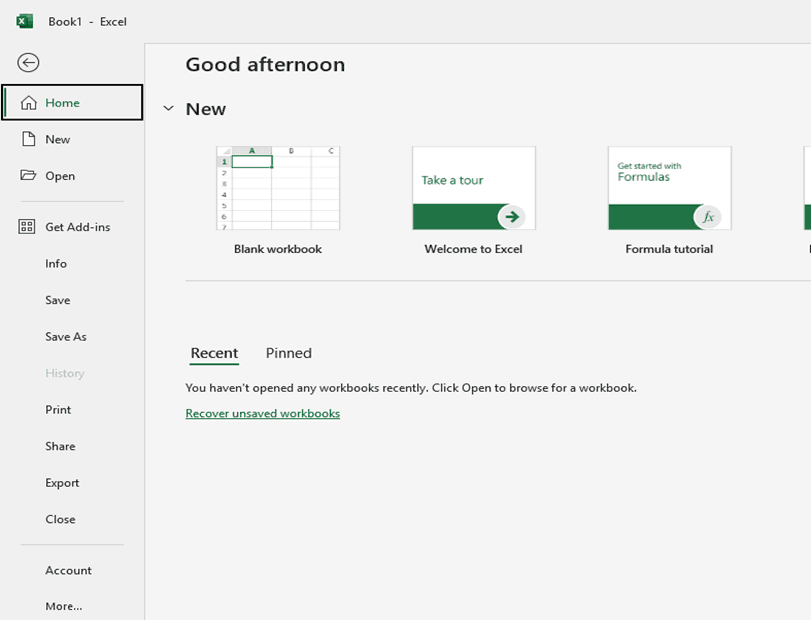The image size is (811, 620).
Task: Open the Info page
Action: tap(56, 264)
